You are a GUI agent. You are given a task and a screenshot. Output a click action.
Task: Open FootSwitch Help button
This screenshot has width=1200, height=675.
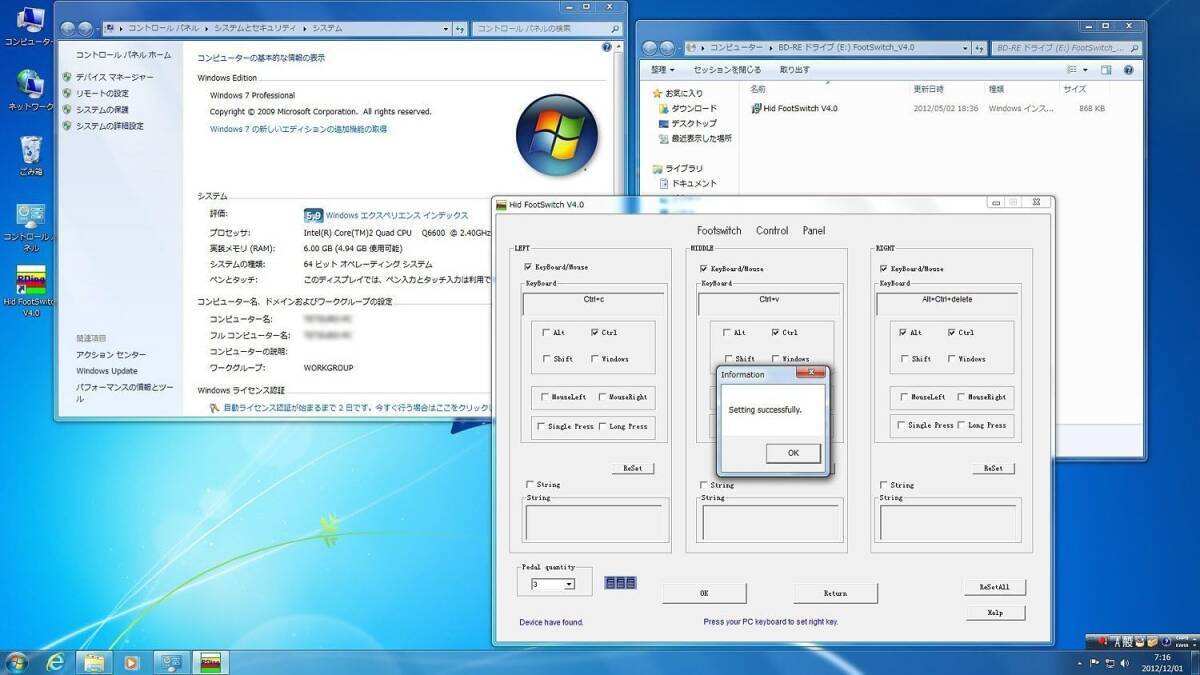(x=995, y=612)
